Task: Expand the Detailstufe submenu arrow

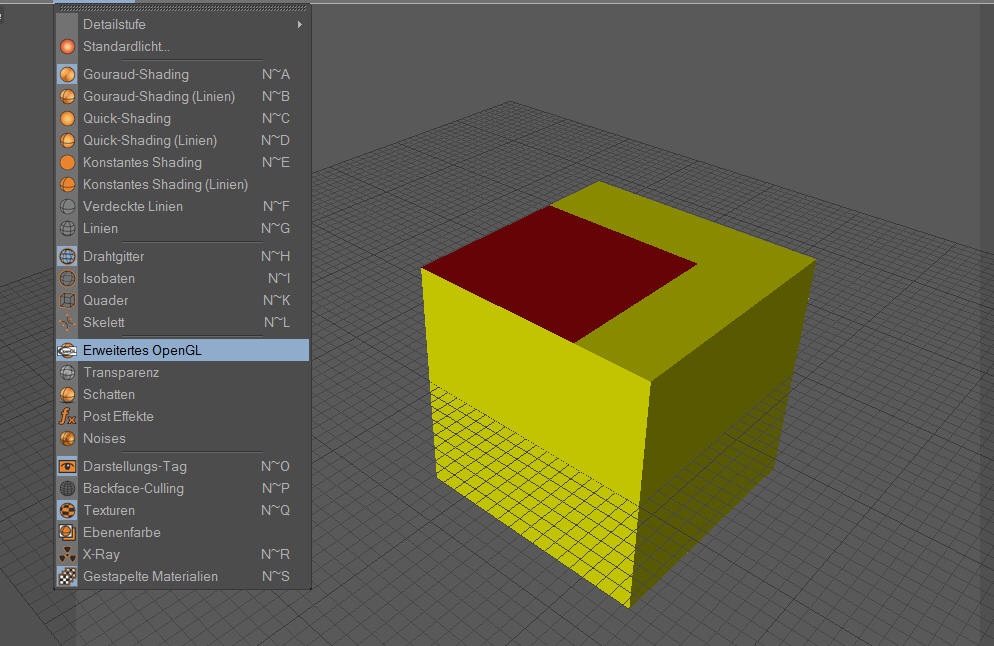Action: 299,25
